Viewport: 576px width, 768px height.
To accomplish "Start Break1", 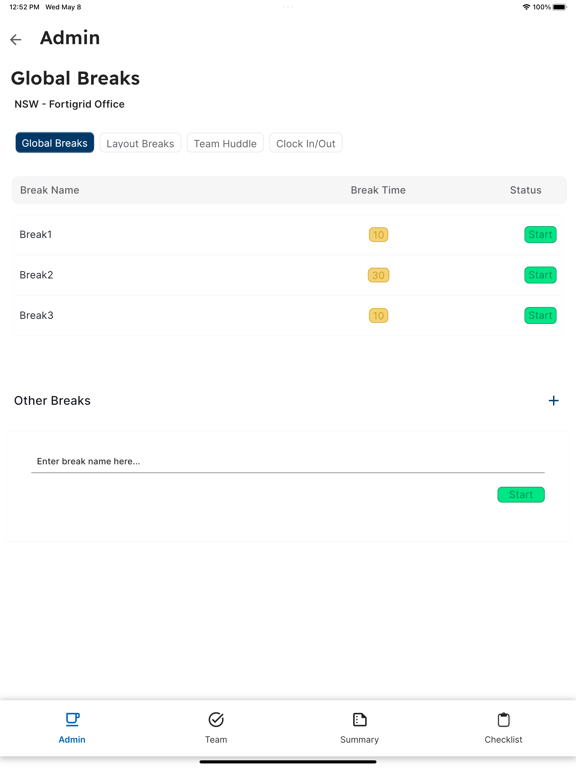I will point(540,235).
